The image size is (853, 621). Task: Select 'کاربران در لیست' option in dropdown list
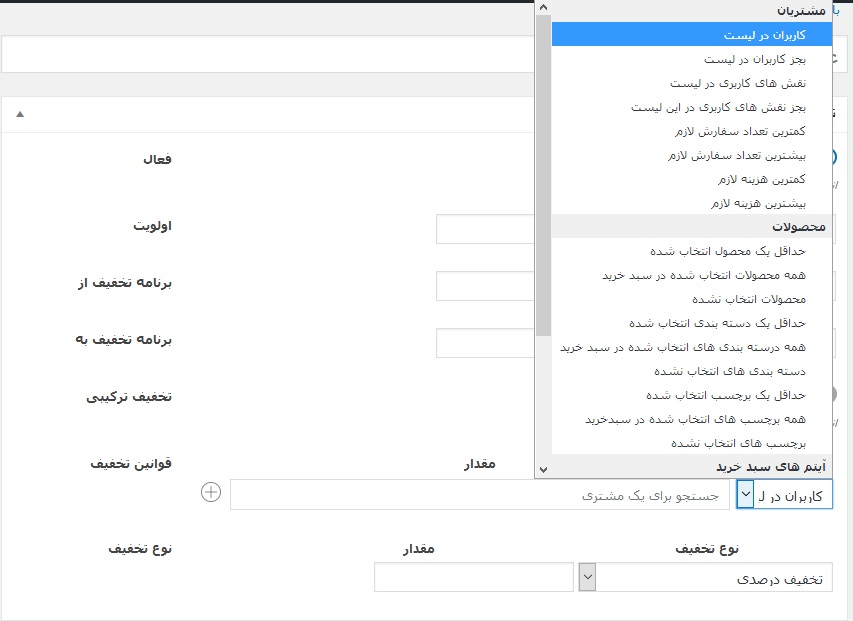pyautogui.click(x=691, y=35)
